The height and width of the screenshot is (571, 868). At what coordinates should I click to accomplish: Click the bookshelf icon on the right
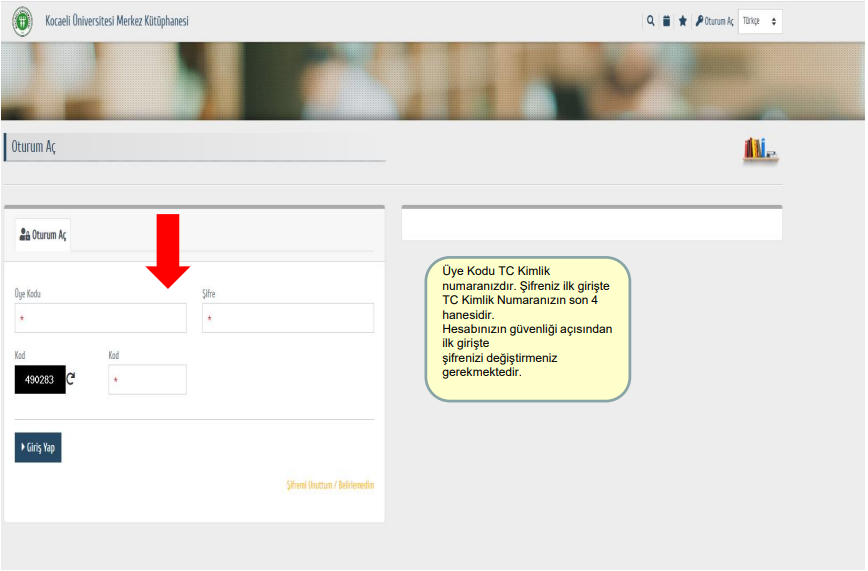pos(761,150)
